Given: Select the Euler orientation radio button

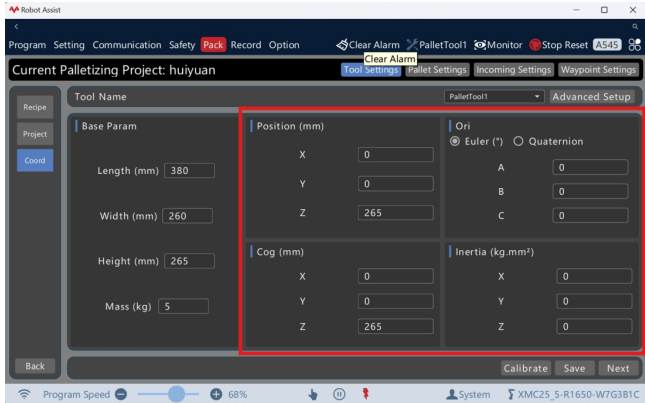Looking at the screenshot, I should [x=455, y=141].
